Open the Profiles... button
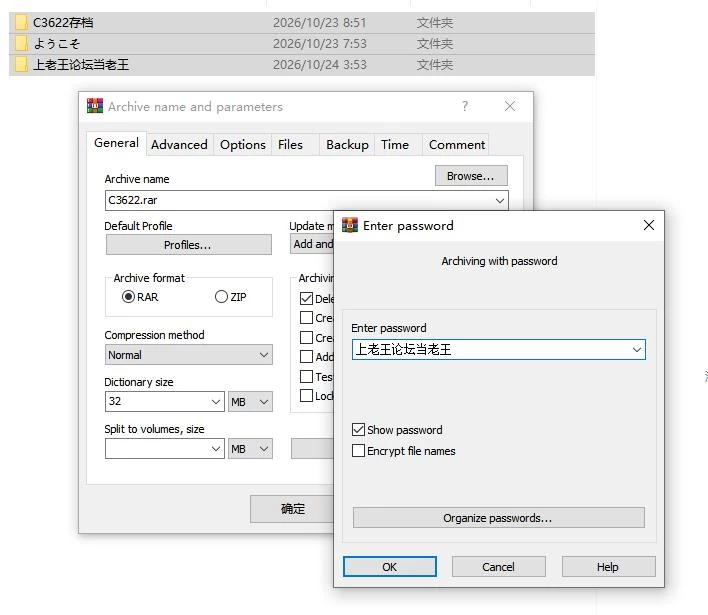The height and width of the screenshot is (615, 708). coord(189,245)
